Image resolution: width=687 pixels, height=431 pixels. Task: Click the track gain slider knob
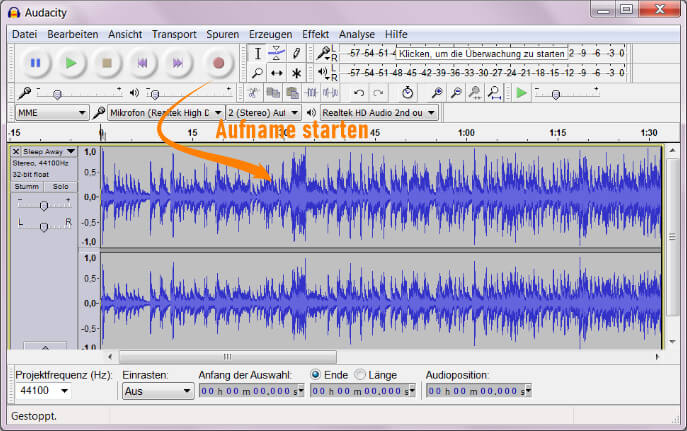(x=43, y=205)
